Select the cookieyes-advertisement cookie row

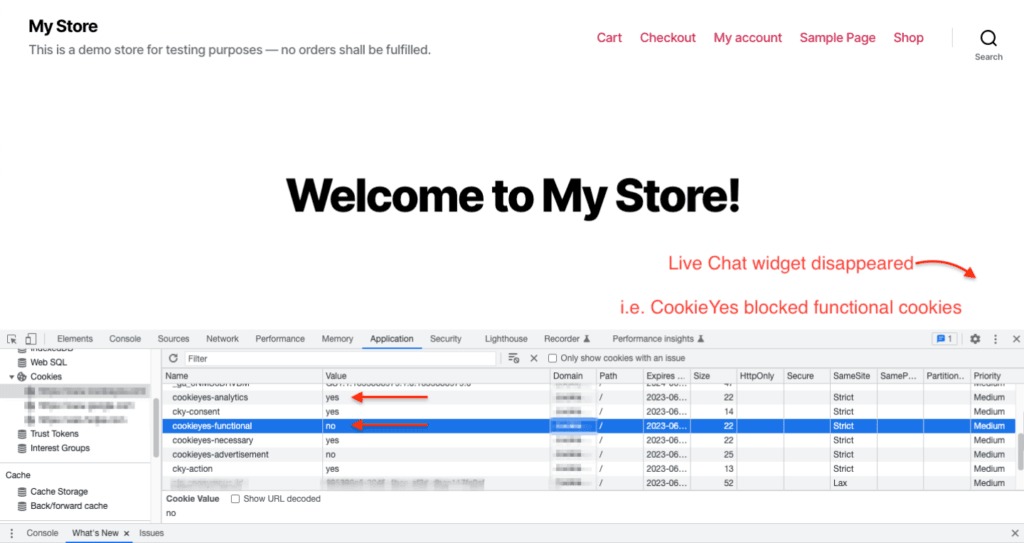tap(588, 455)
